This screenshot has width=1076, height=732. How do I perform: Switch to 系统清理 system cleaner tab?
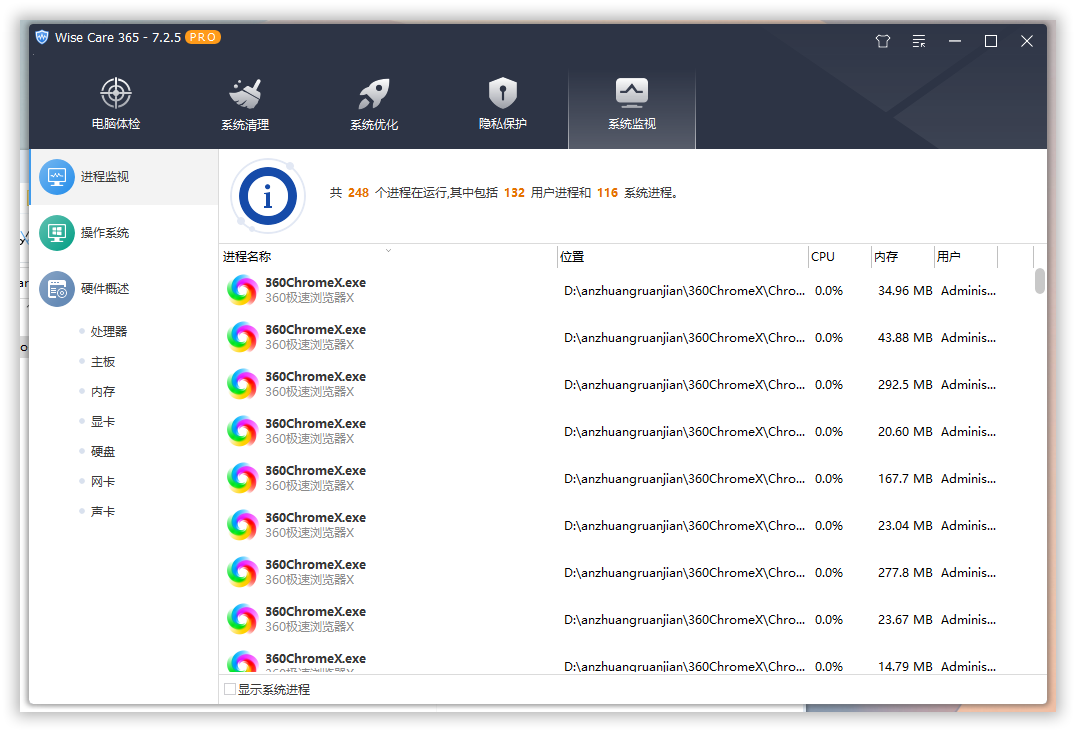pos(245,105)
